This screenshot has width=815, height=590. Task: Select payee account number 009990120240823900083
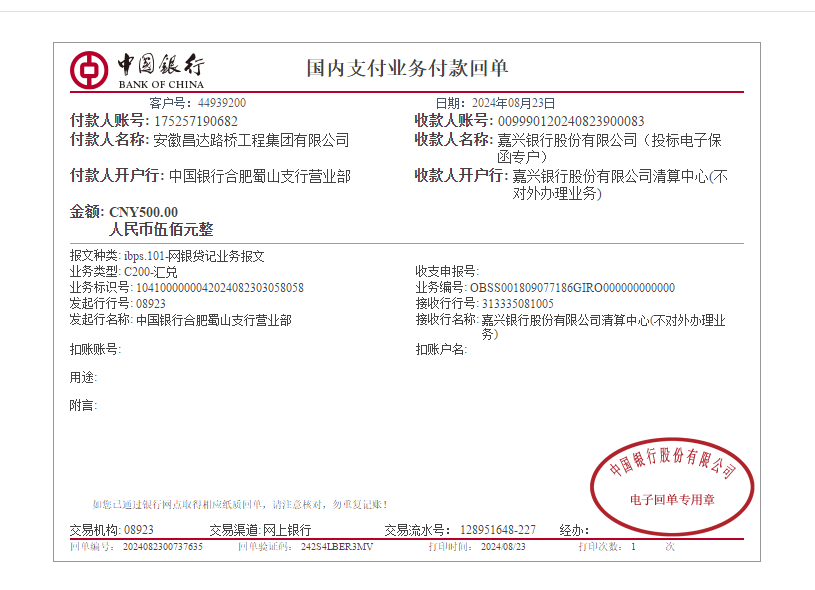click(571, 121)
